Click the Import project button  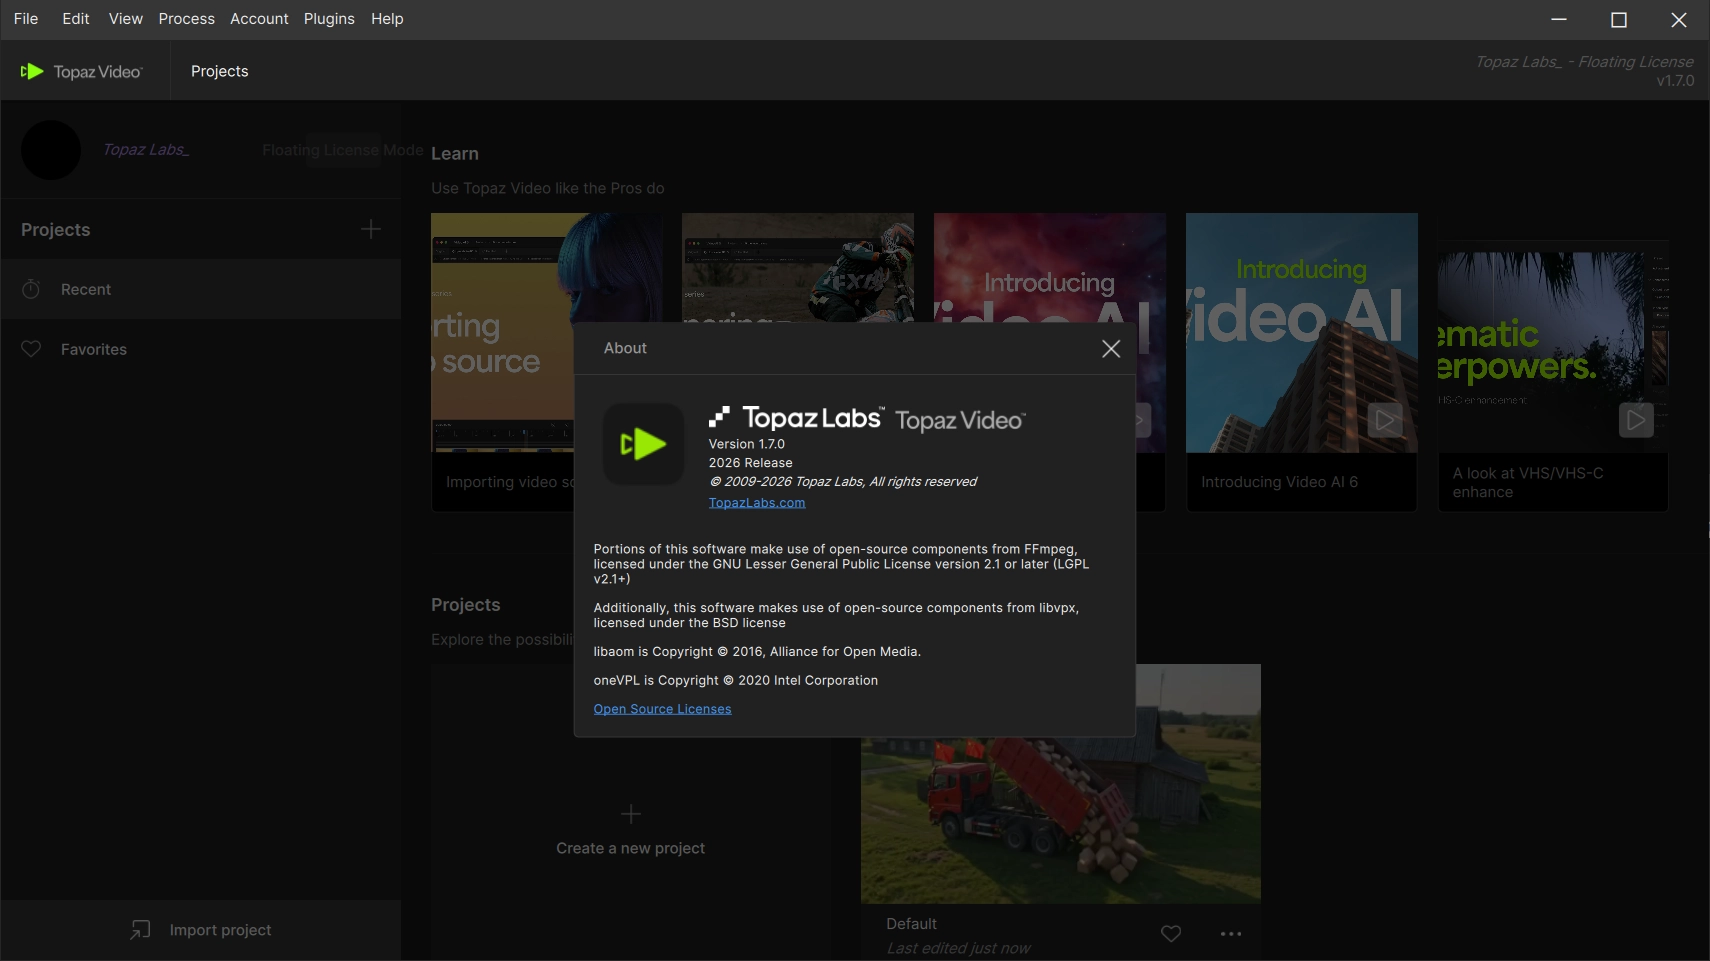point(201,930)
